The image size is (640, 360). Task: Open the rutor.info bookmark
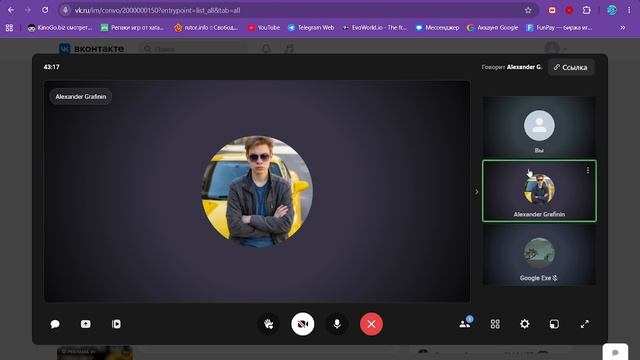206,28
